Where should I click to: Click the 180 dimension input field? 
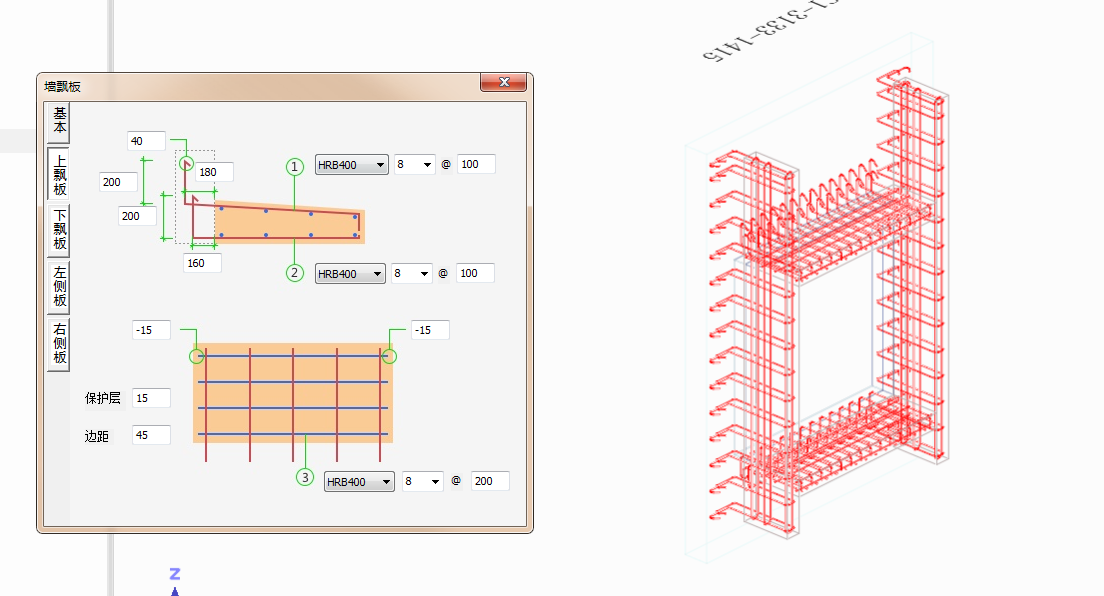click(x=214, y=172)
